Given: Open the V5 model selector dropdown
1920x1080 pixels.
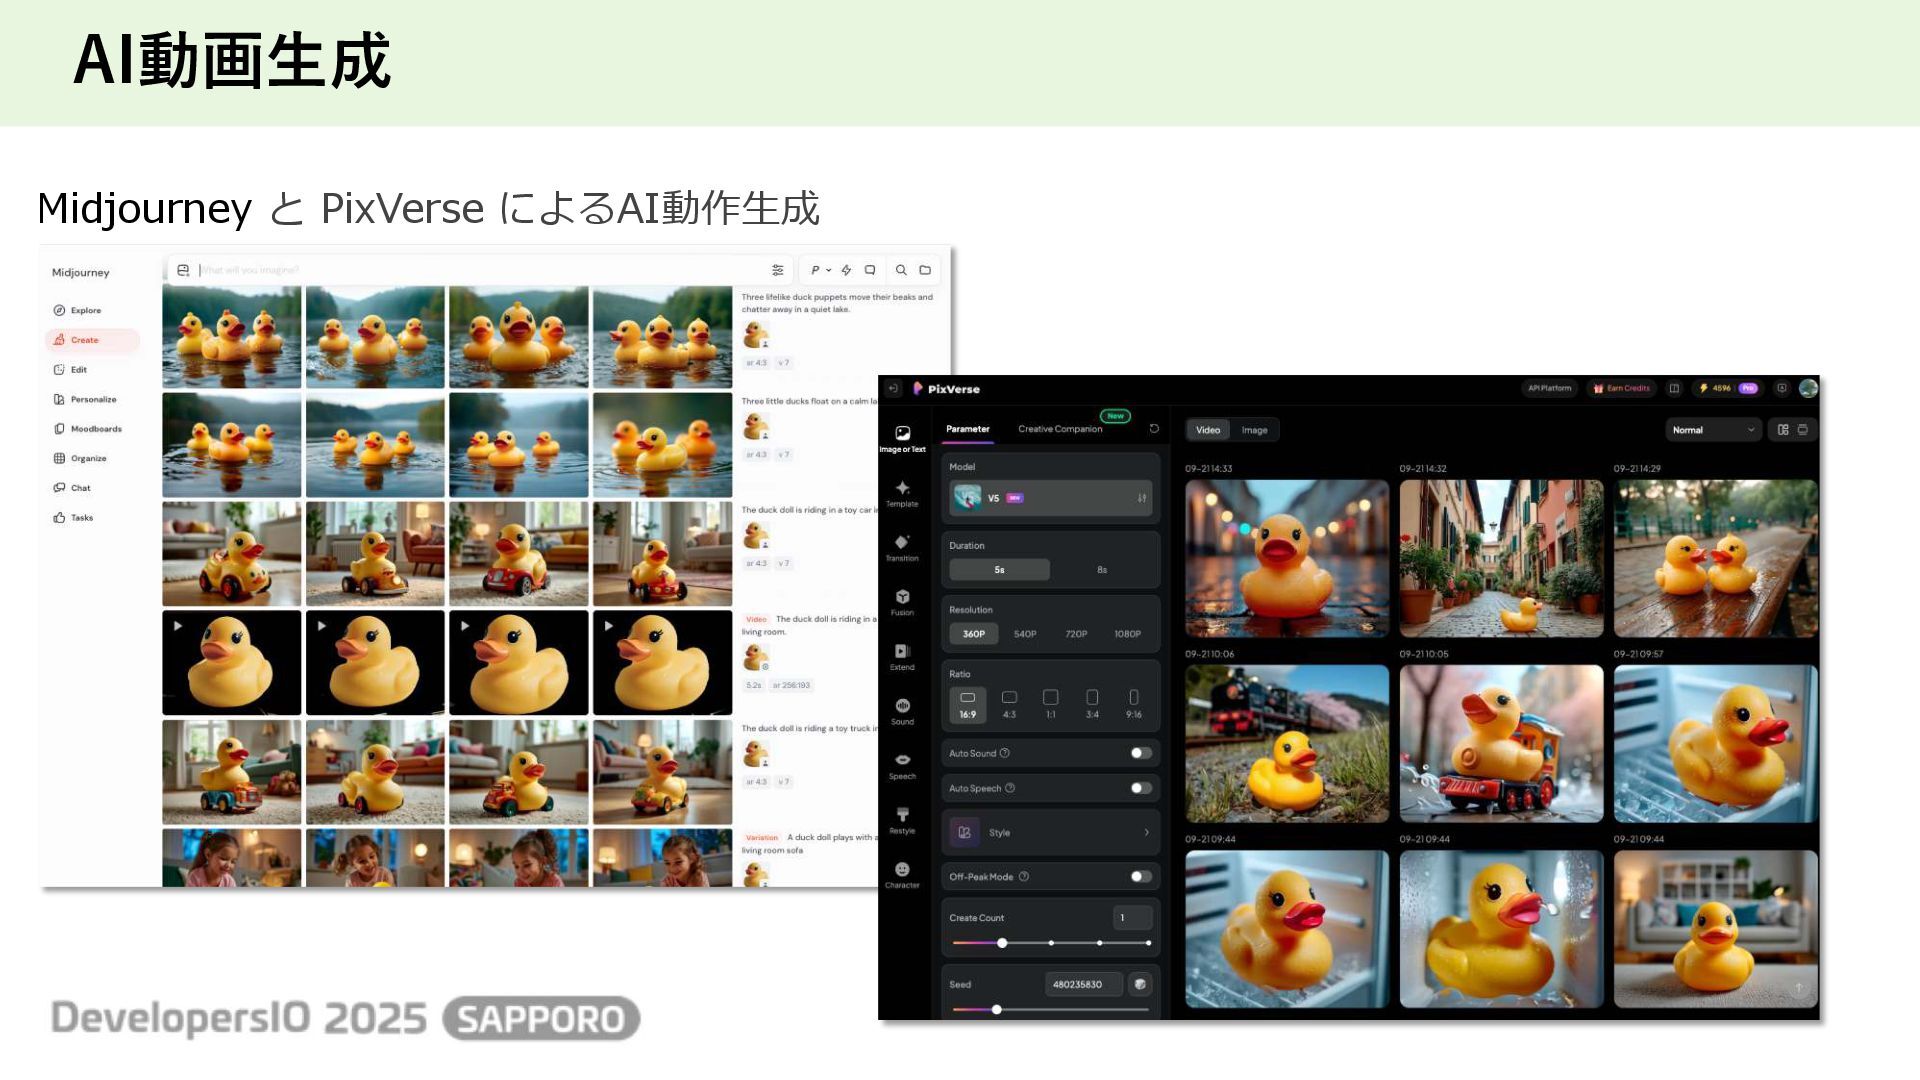Looking at the screenshot, I should (1050, 498).
